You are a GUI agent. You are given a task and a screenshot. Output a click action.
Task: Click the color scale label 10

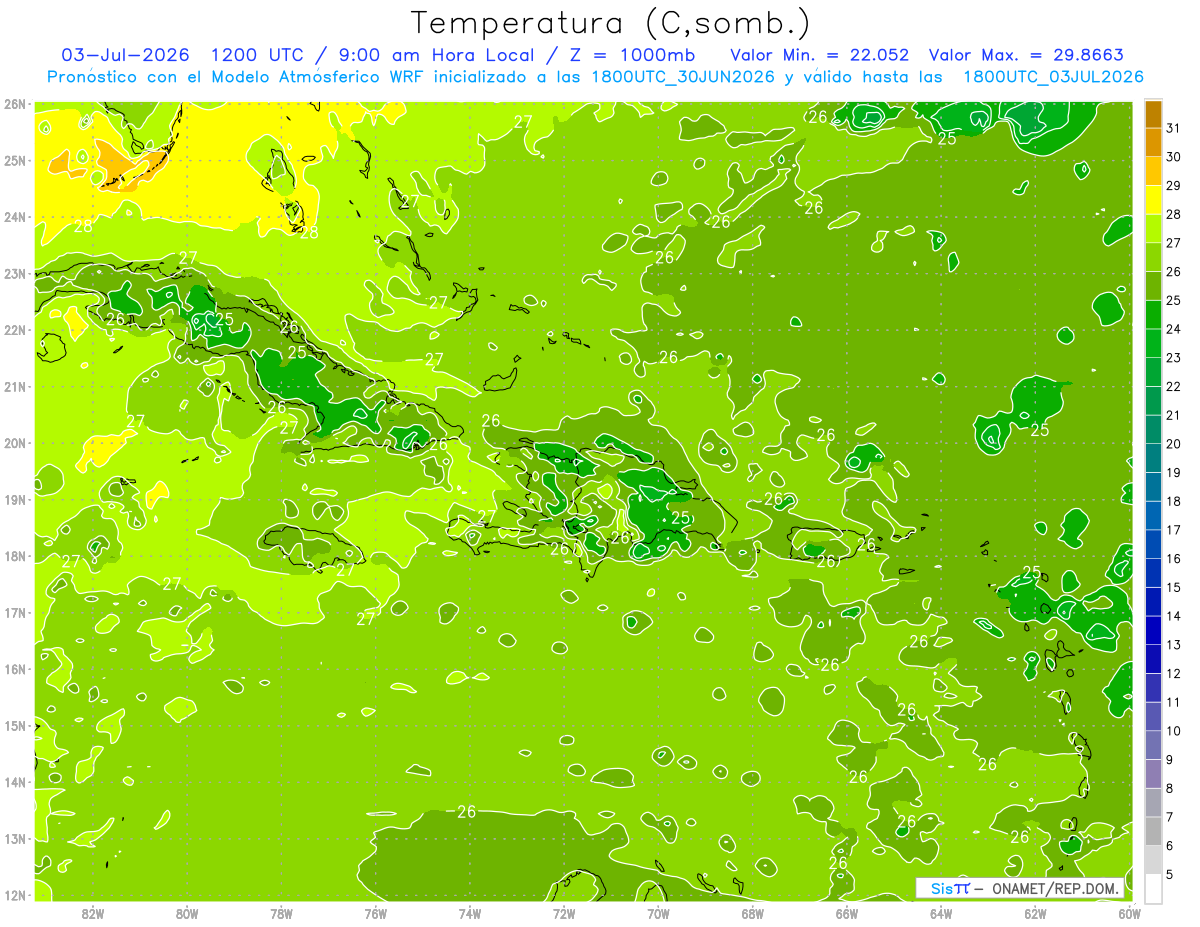(1173, 731)
